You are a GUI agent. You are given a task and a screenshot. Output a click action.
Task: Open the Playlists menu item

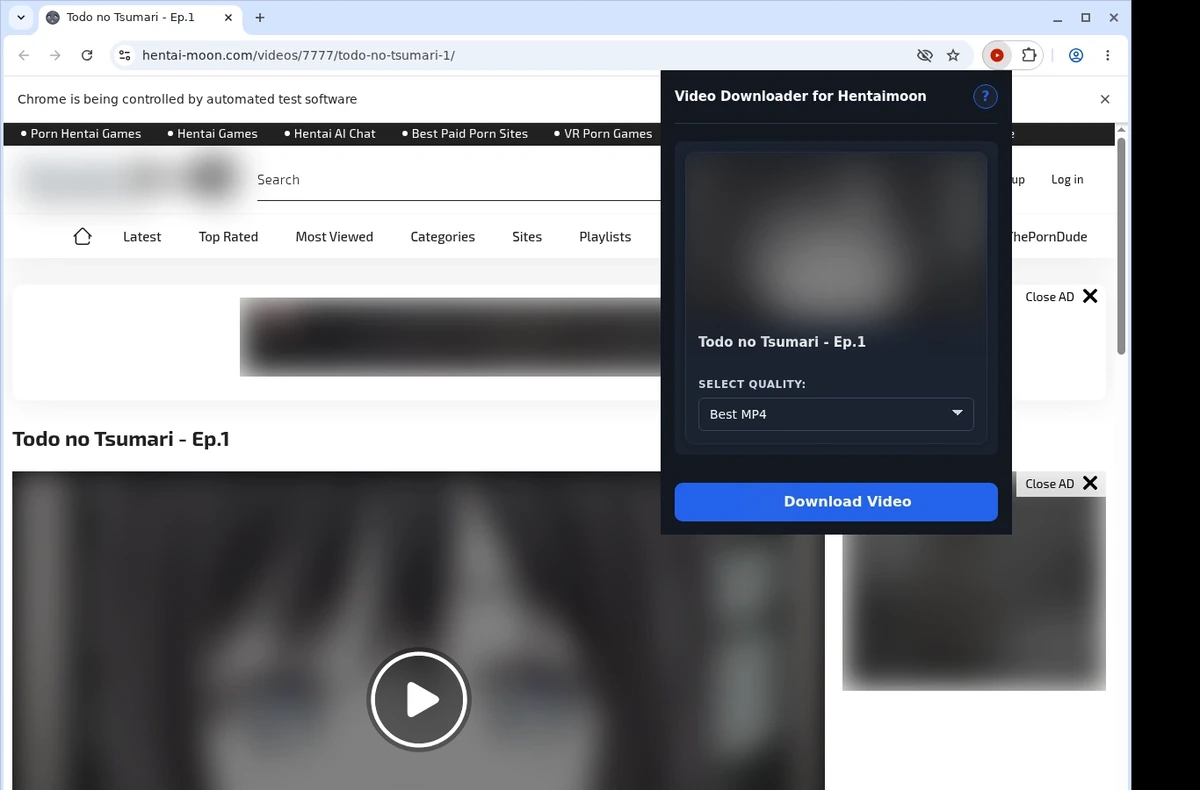coord(605,237)
